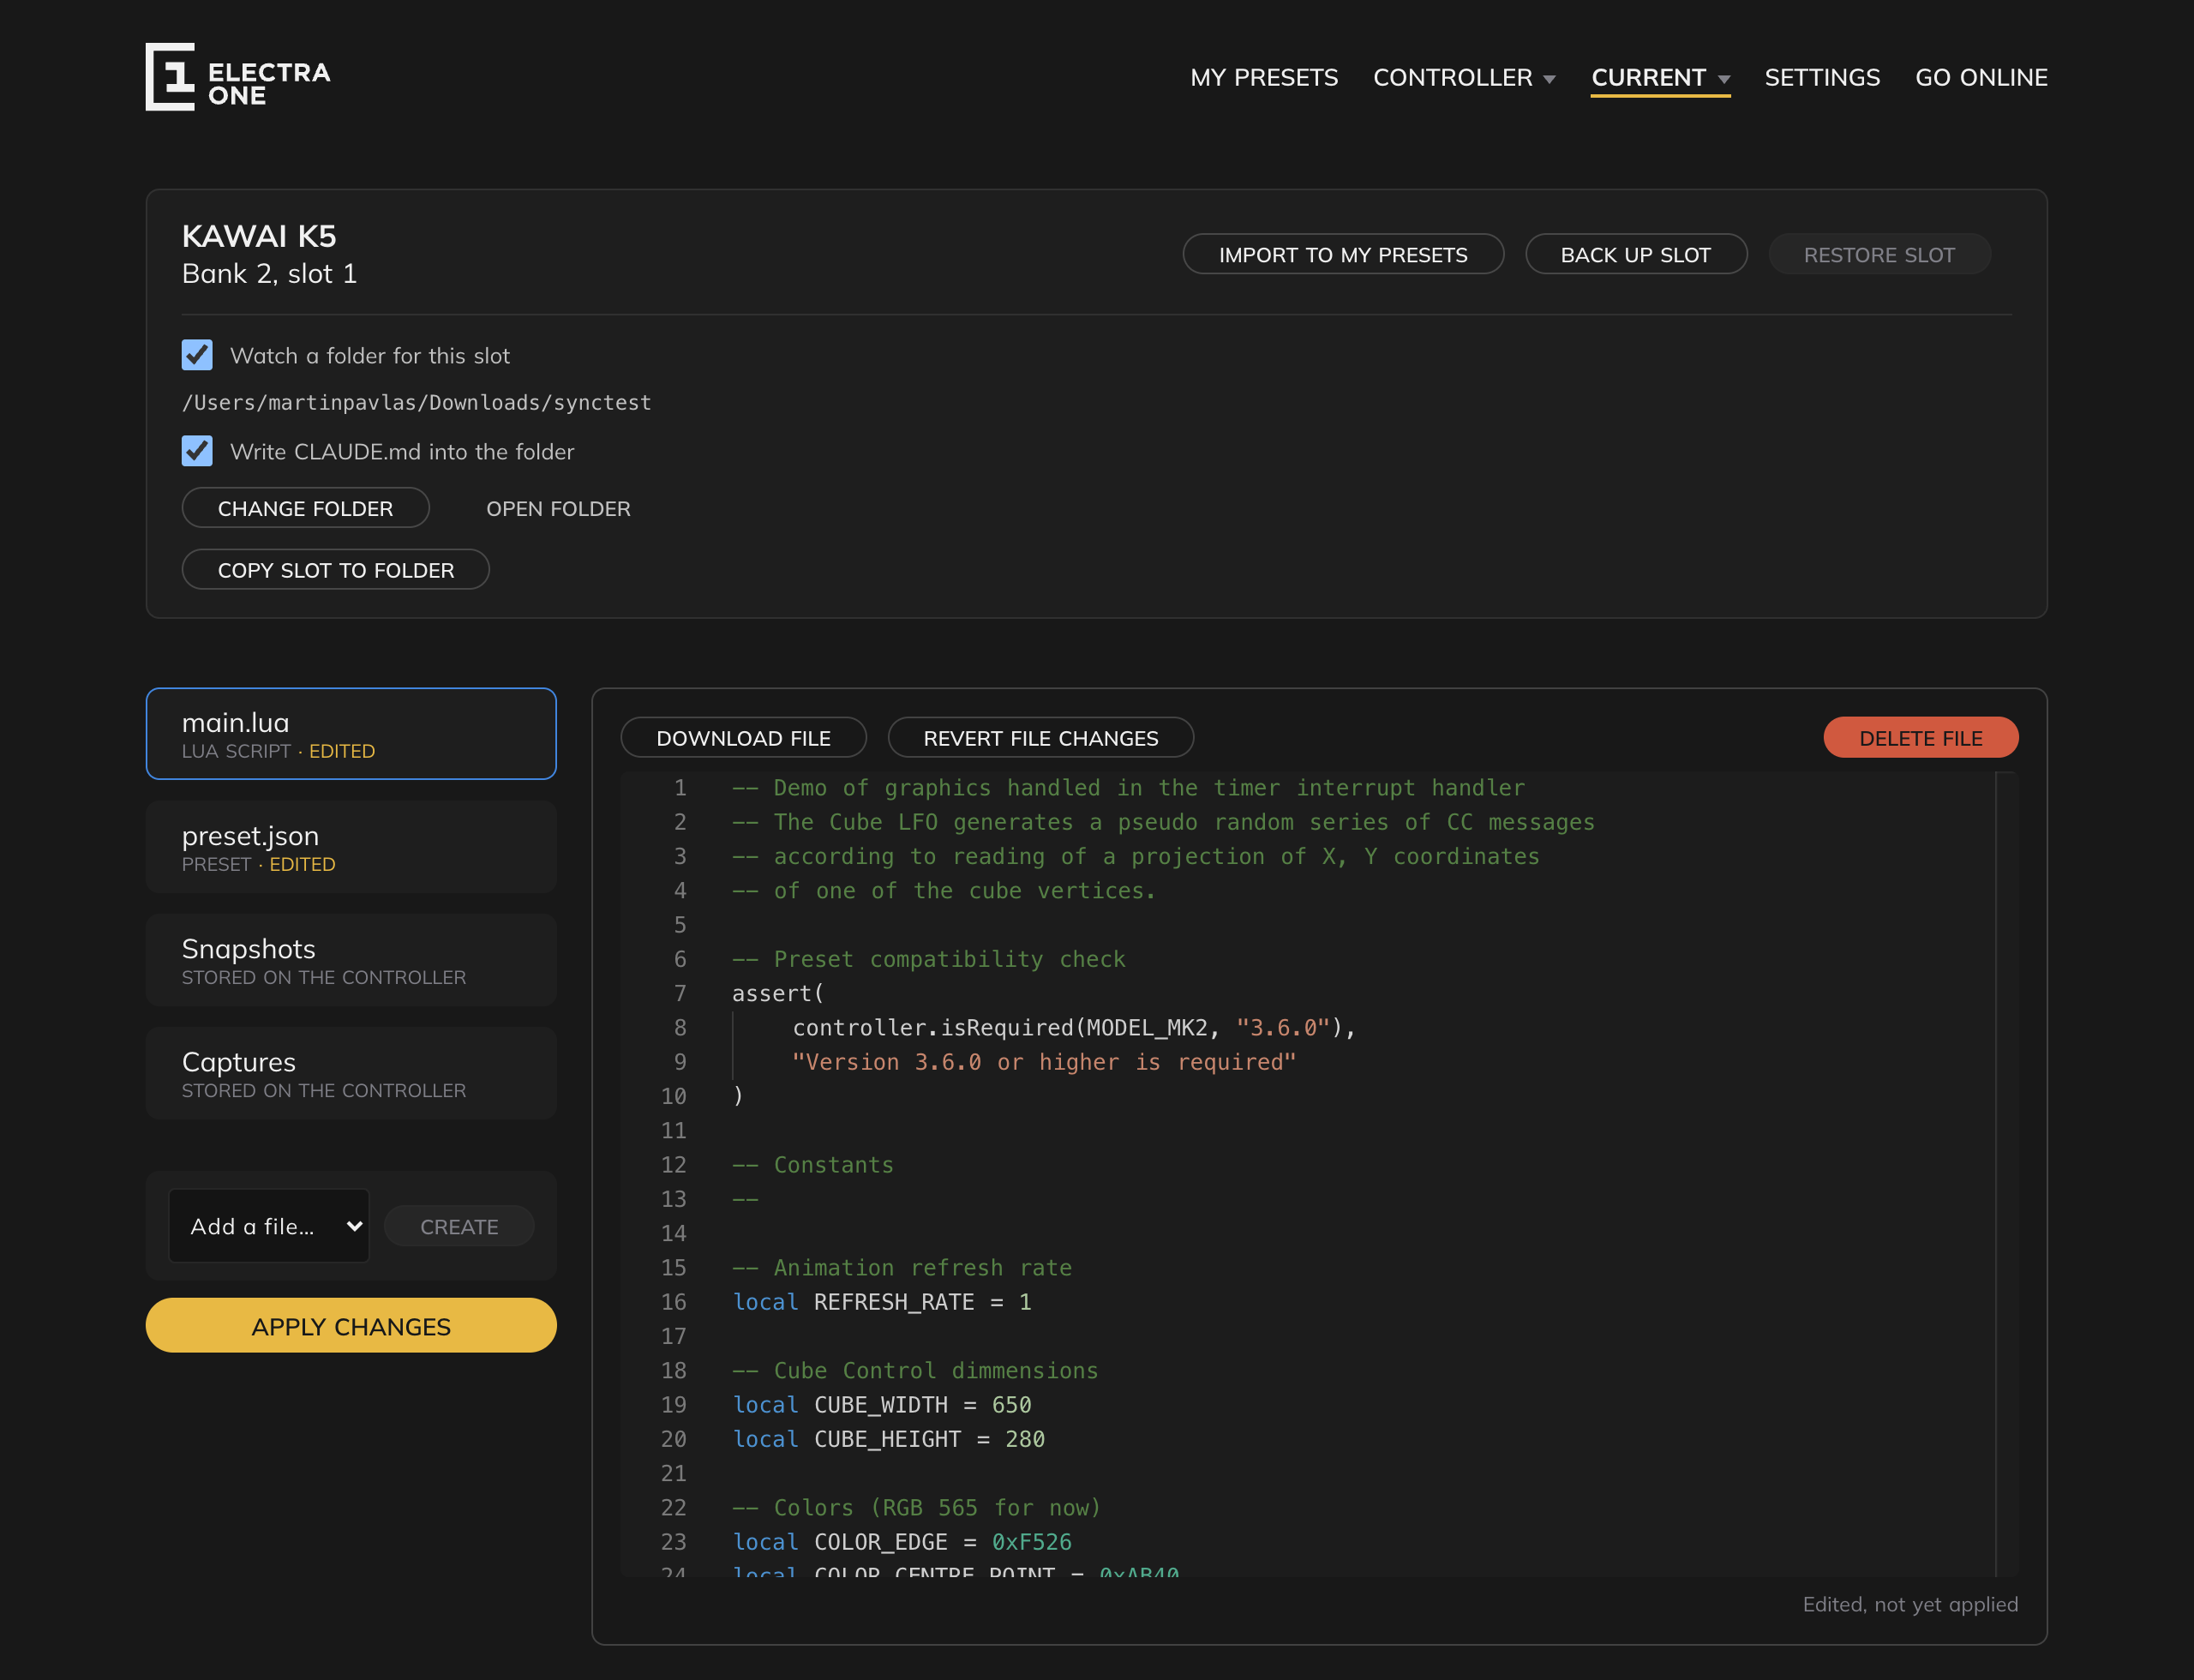Click DELETE FILE button
2194x1680 pixels.
pyautogui.click(x=1921, y=738)
